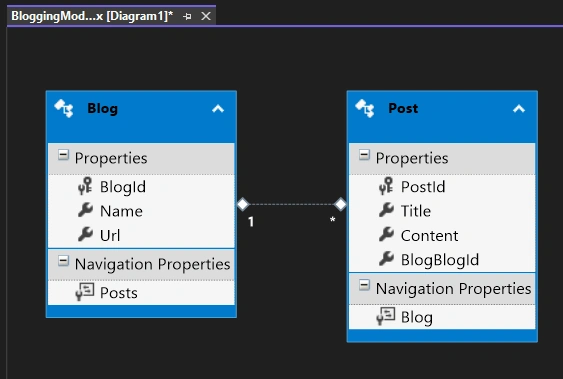
Task: Collapse Navigation Properties section in Blog entity
Action: coord(63,261)
